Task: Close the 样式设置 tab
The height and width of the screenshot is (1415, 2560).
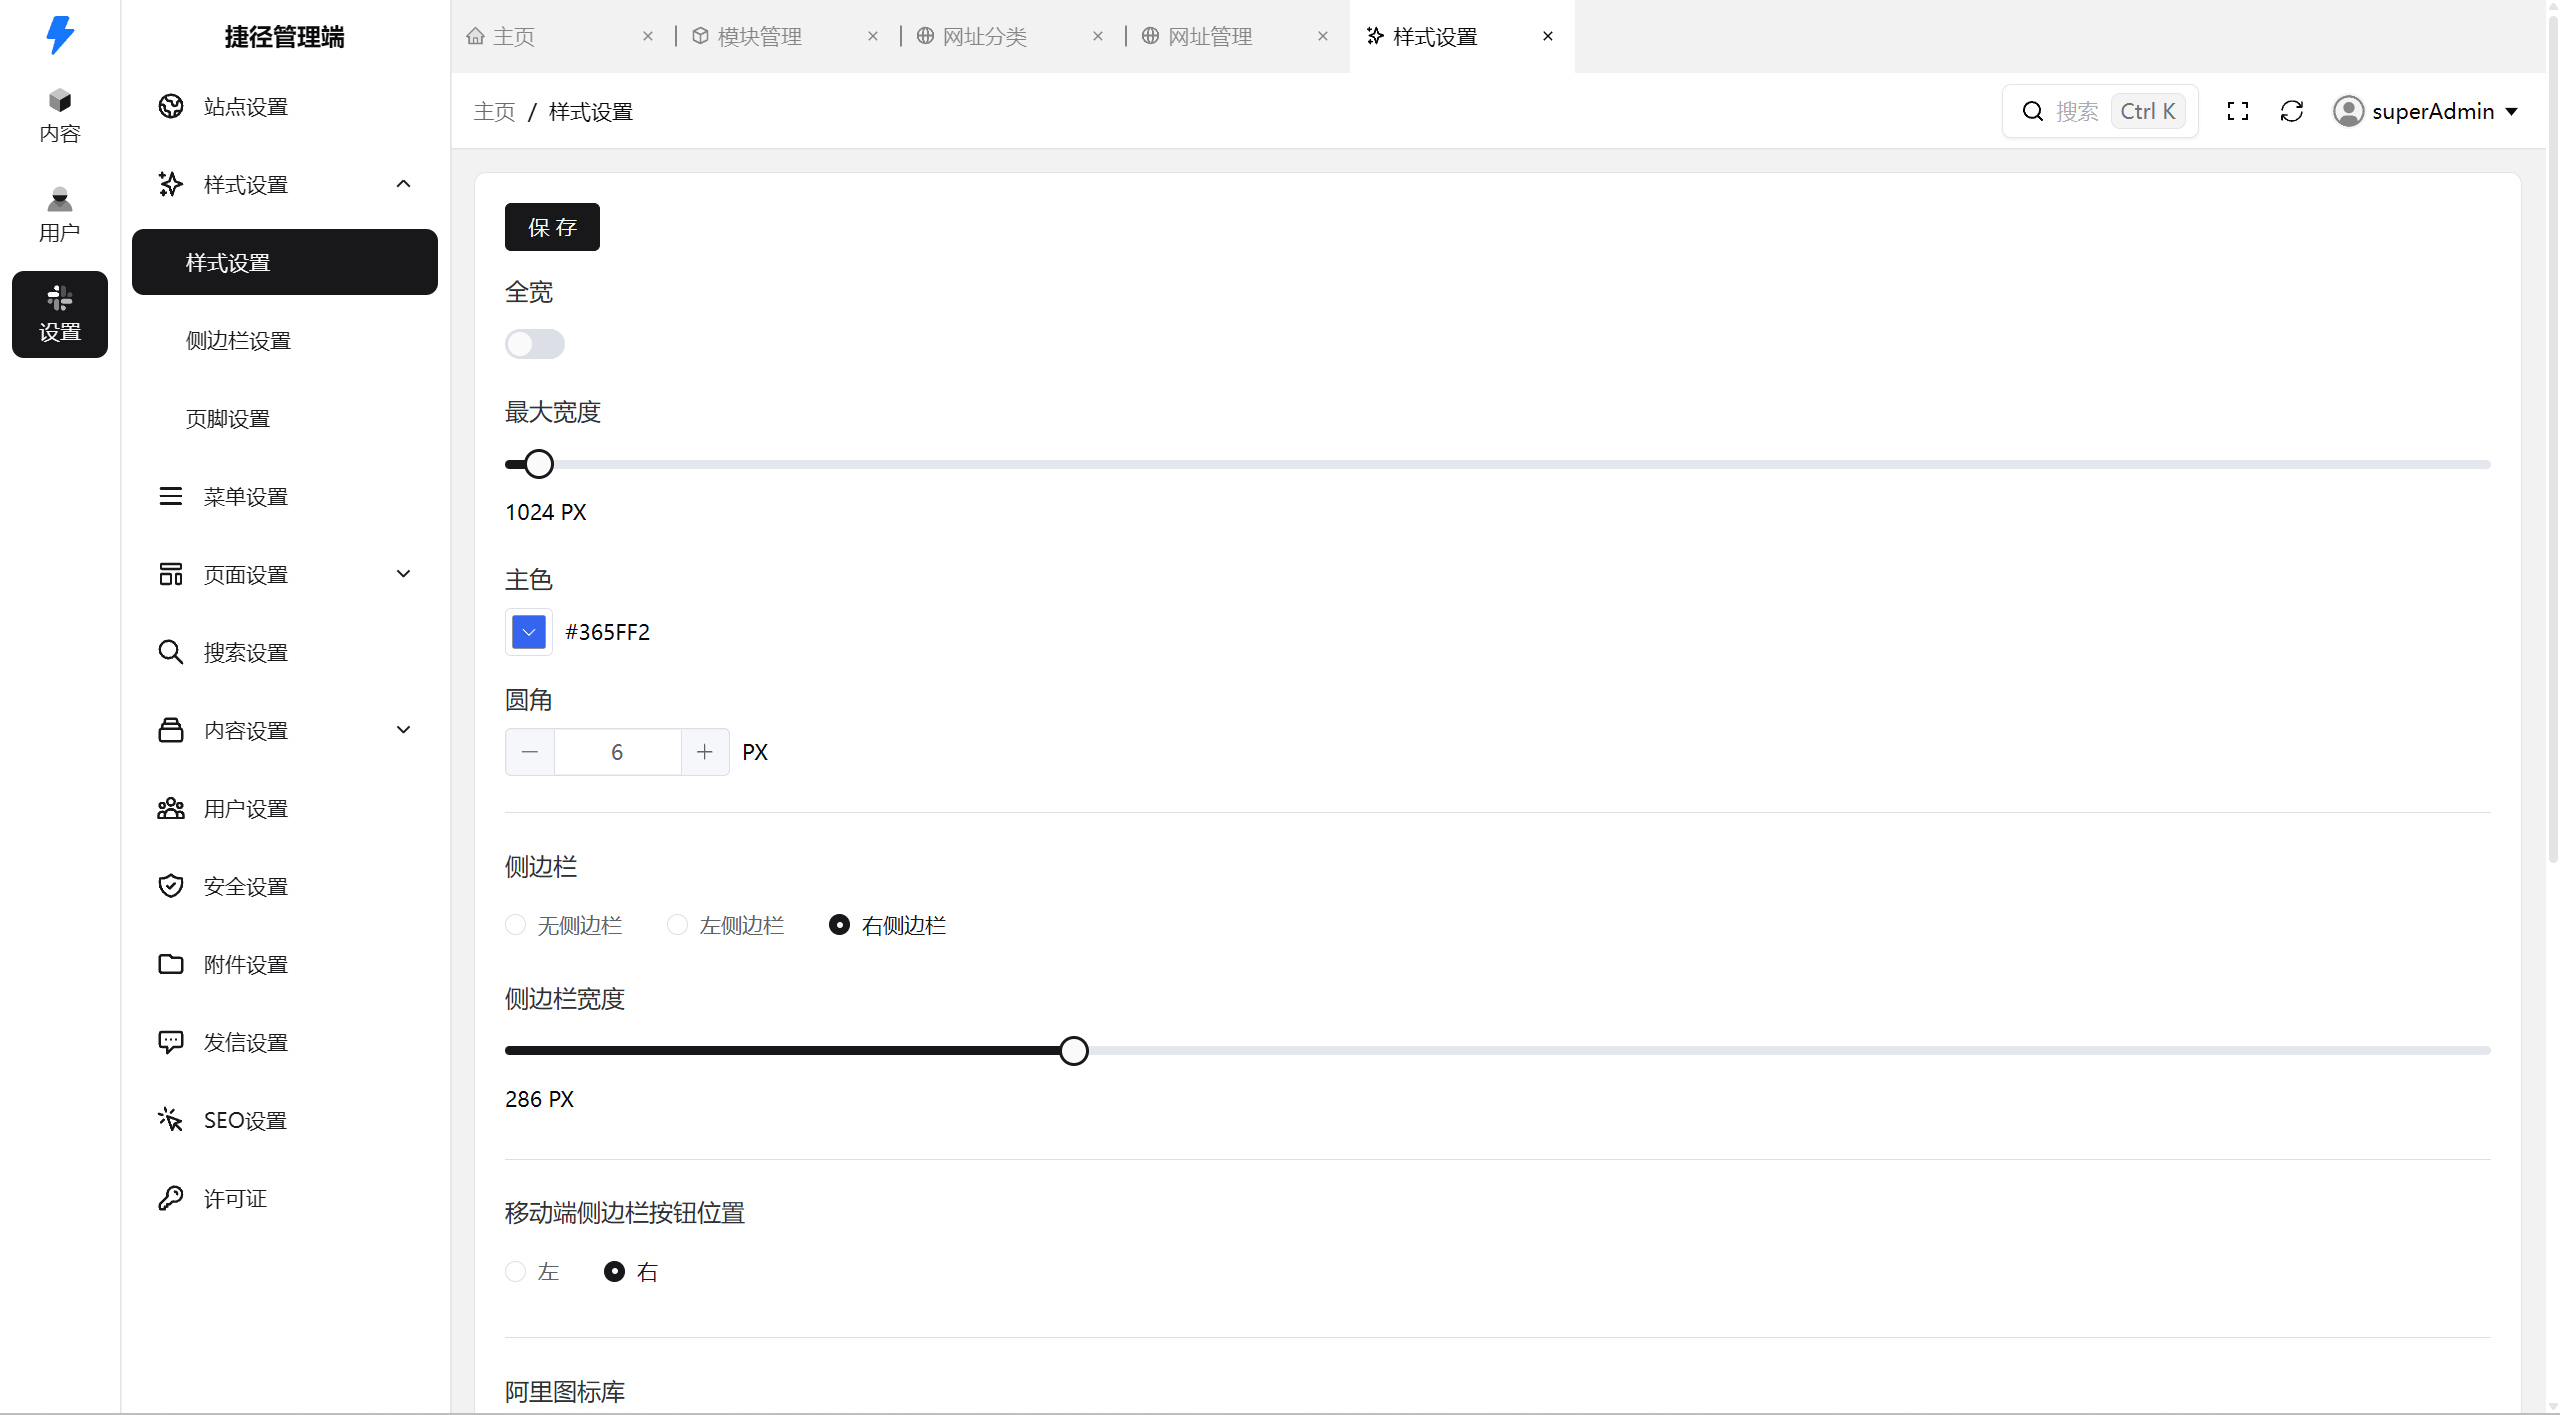Action: [1548, 36]
